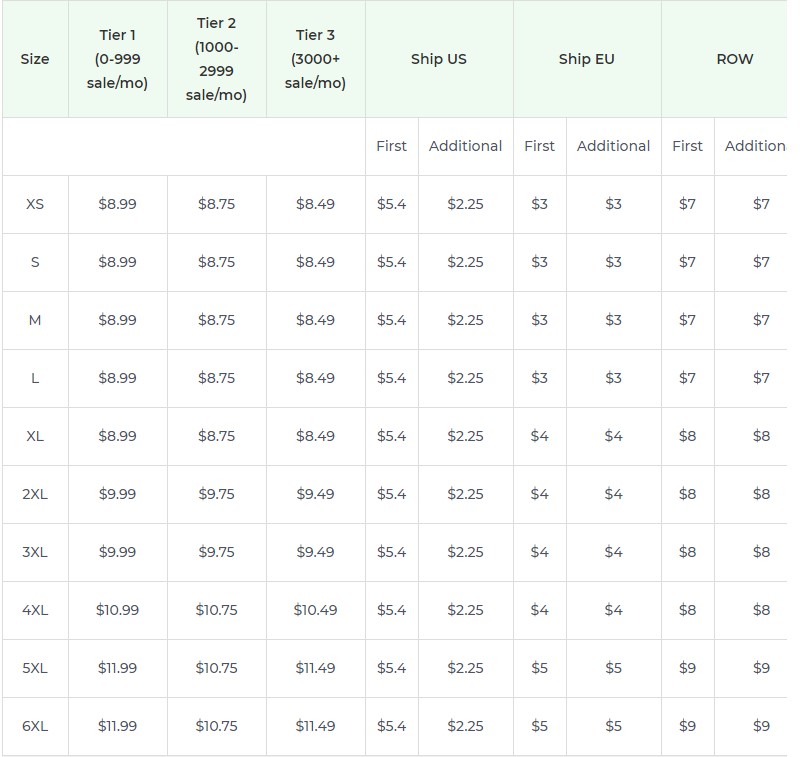The image size is (800, 757).
Task: Select the 6XL size row label
Action: point(35,726)
